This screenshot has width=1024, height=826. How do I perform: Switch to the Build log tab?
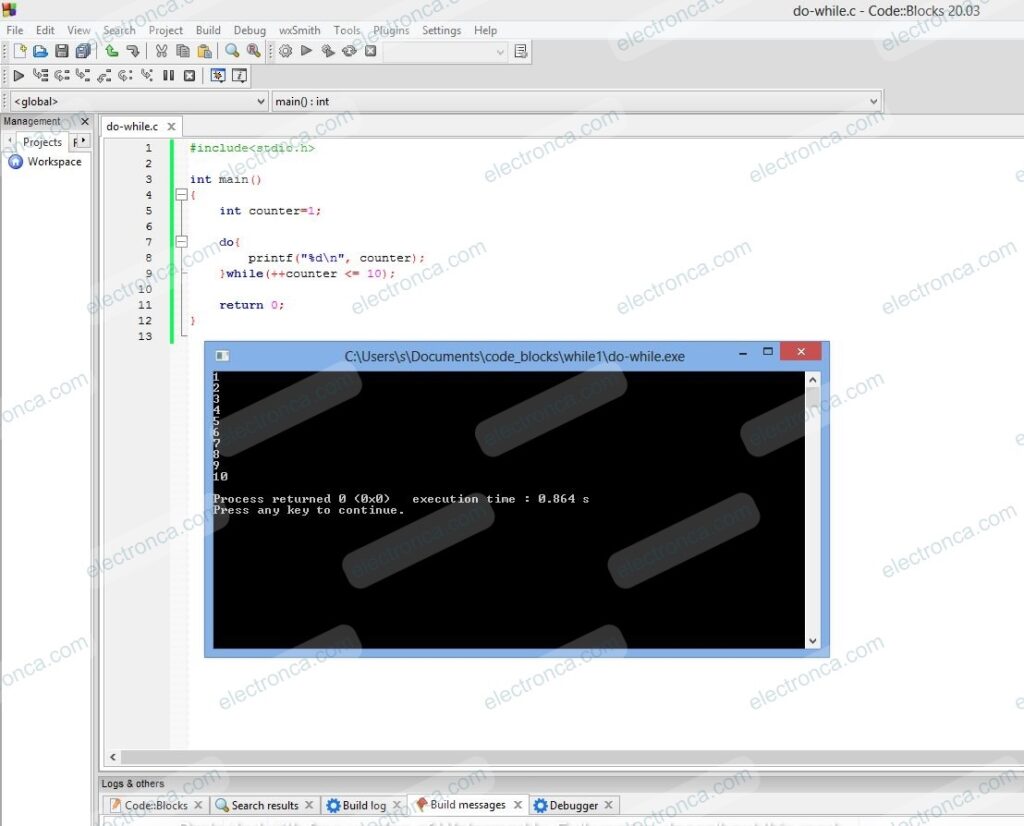(363, 805)
